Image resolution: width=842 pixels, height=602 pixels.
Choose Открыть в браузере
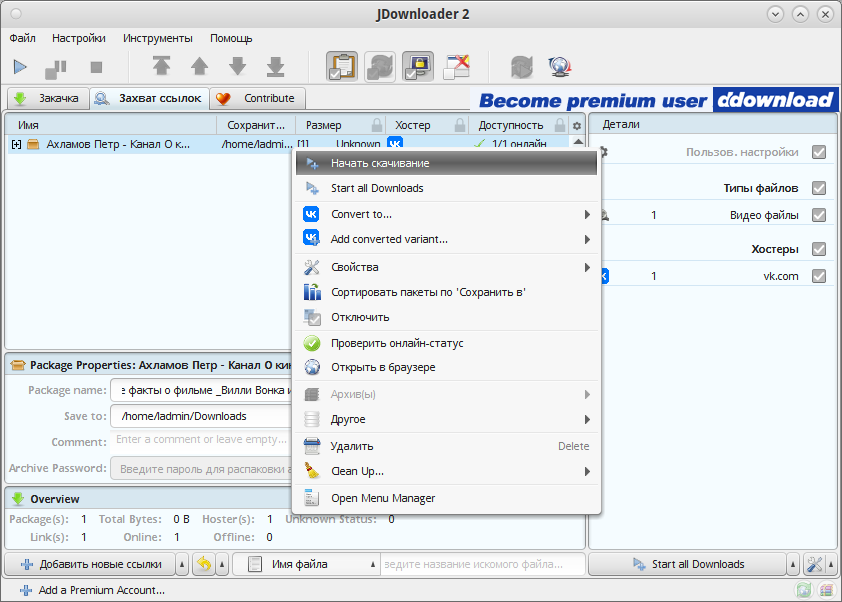click(x=446, y=367)
